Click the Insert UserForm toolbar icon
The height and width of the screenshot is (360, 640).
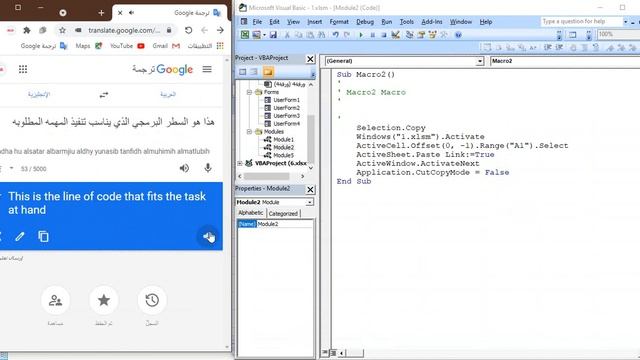coord(256,35)
